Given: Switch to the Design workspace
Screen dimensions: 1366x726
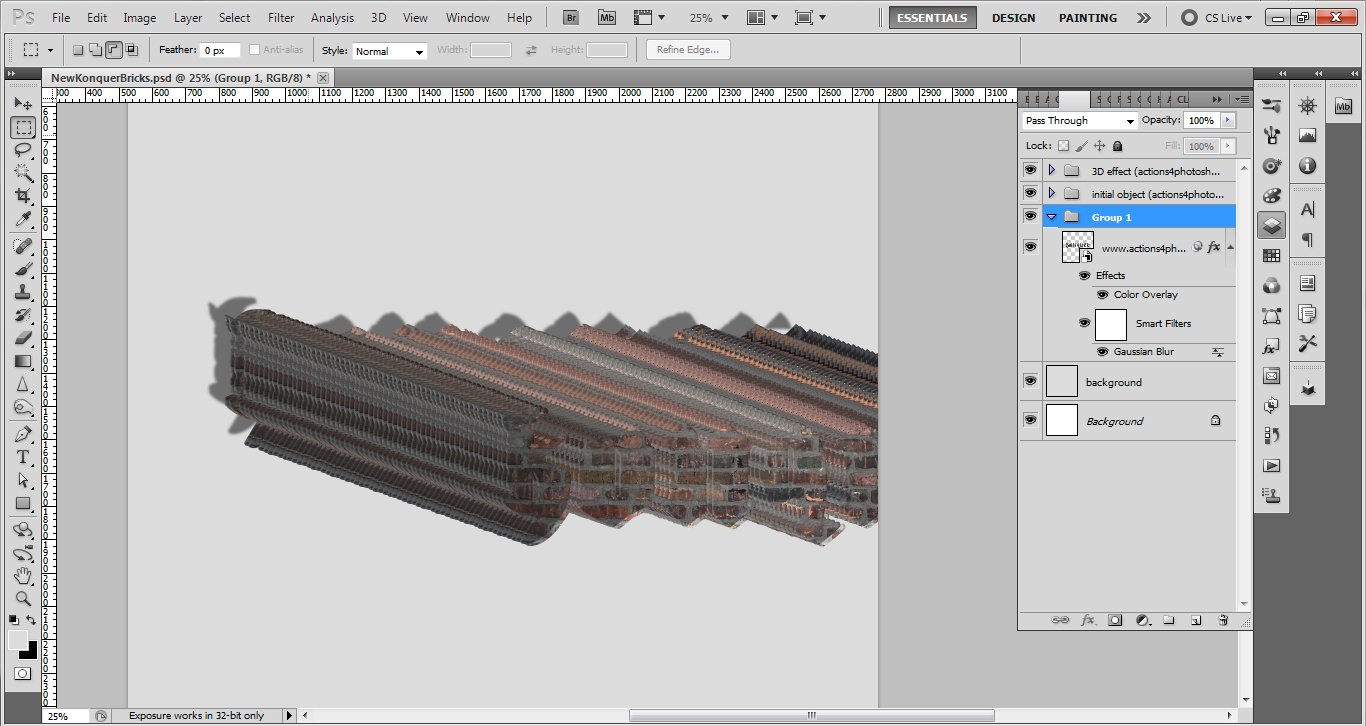Looking at the screenshot, I should [1014, 18].
